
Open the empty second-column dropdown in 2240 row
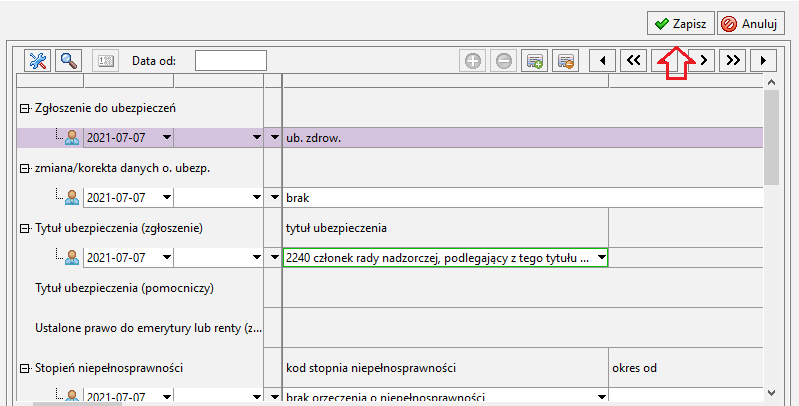point(257,258)
